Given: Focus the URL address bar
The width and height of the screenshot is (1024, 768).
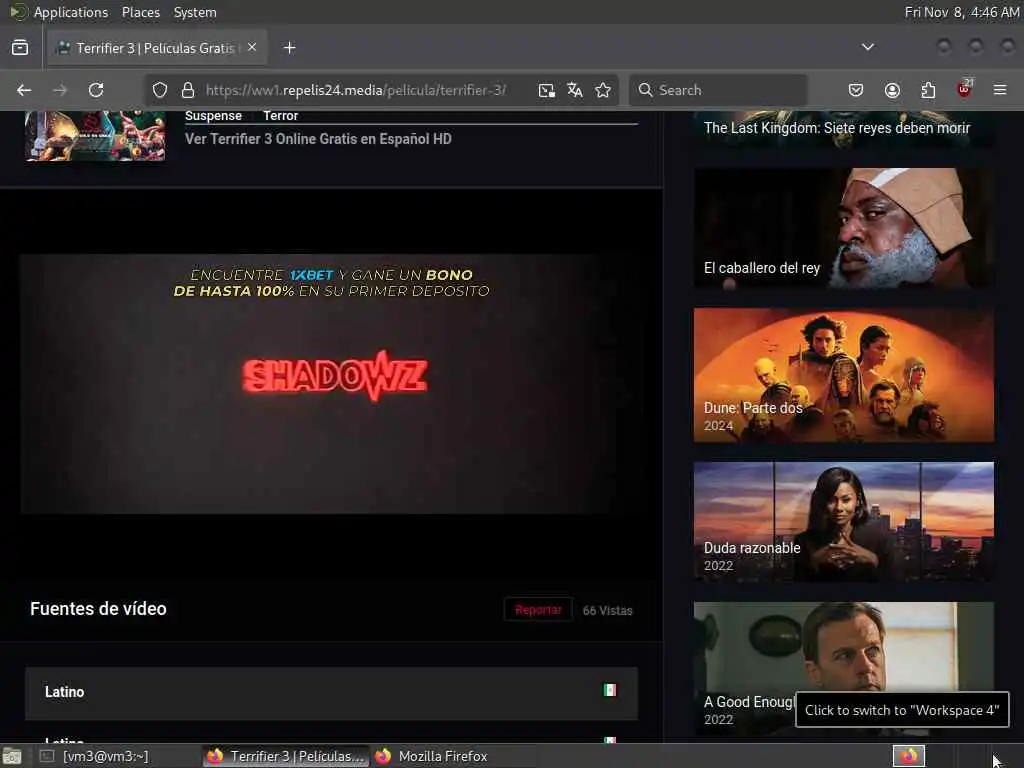Looking at the screenshot, I should click(356, 90).
